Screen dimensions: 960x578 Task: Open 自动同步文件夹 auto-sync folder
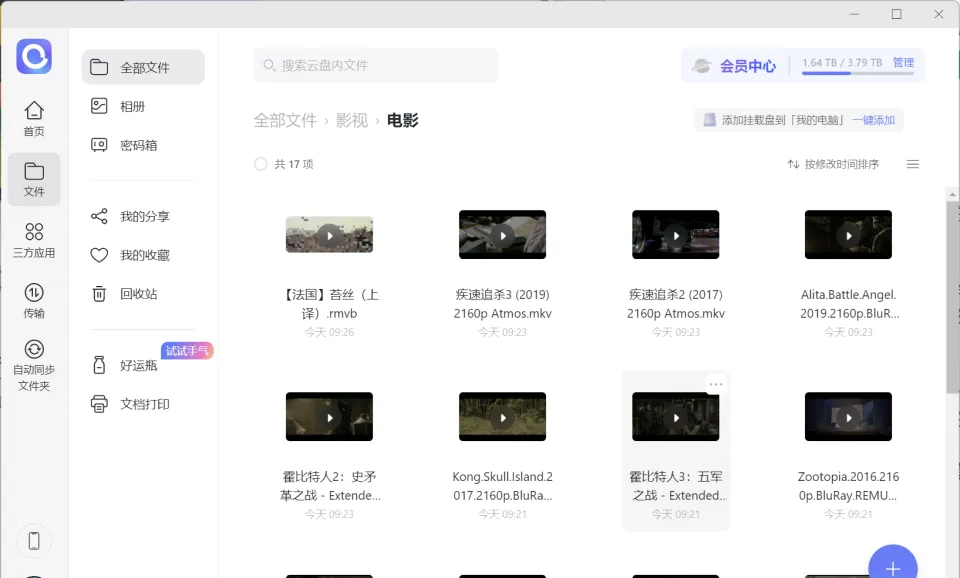pos(34,366)
